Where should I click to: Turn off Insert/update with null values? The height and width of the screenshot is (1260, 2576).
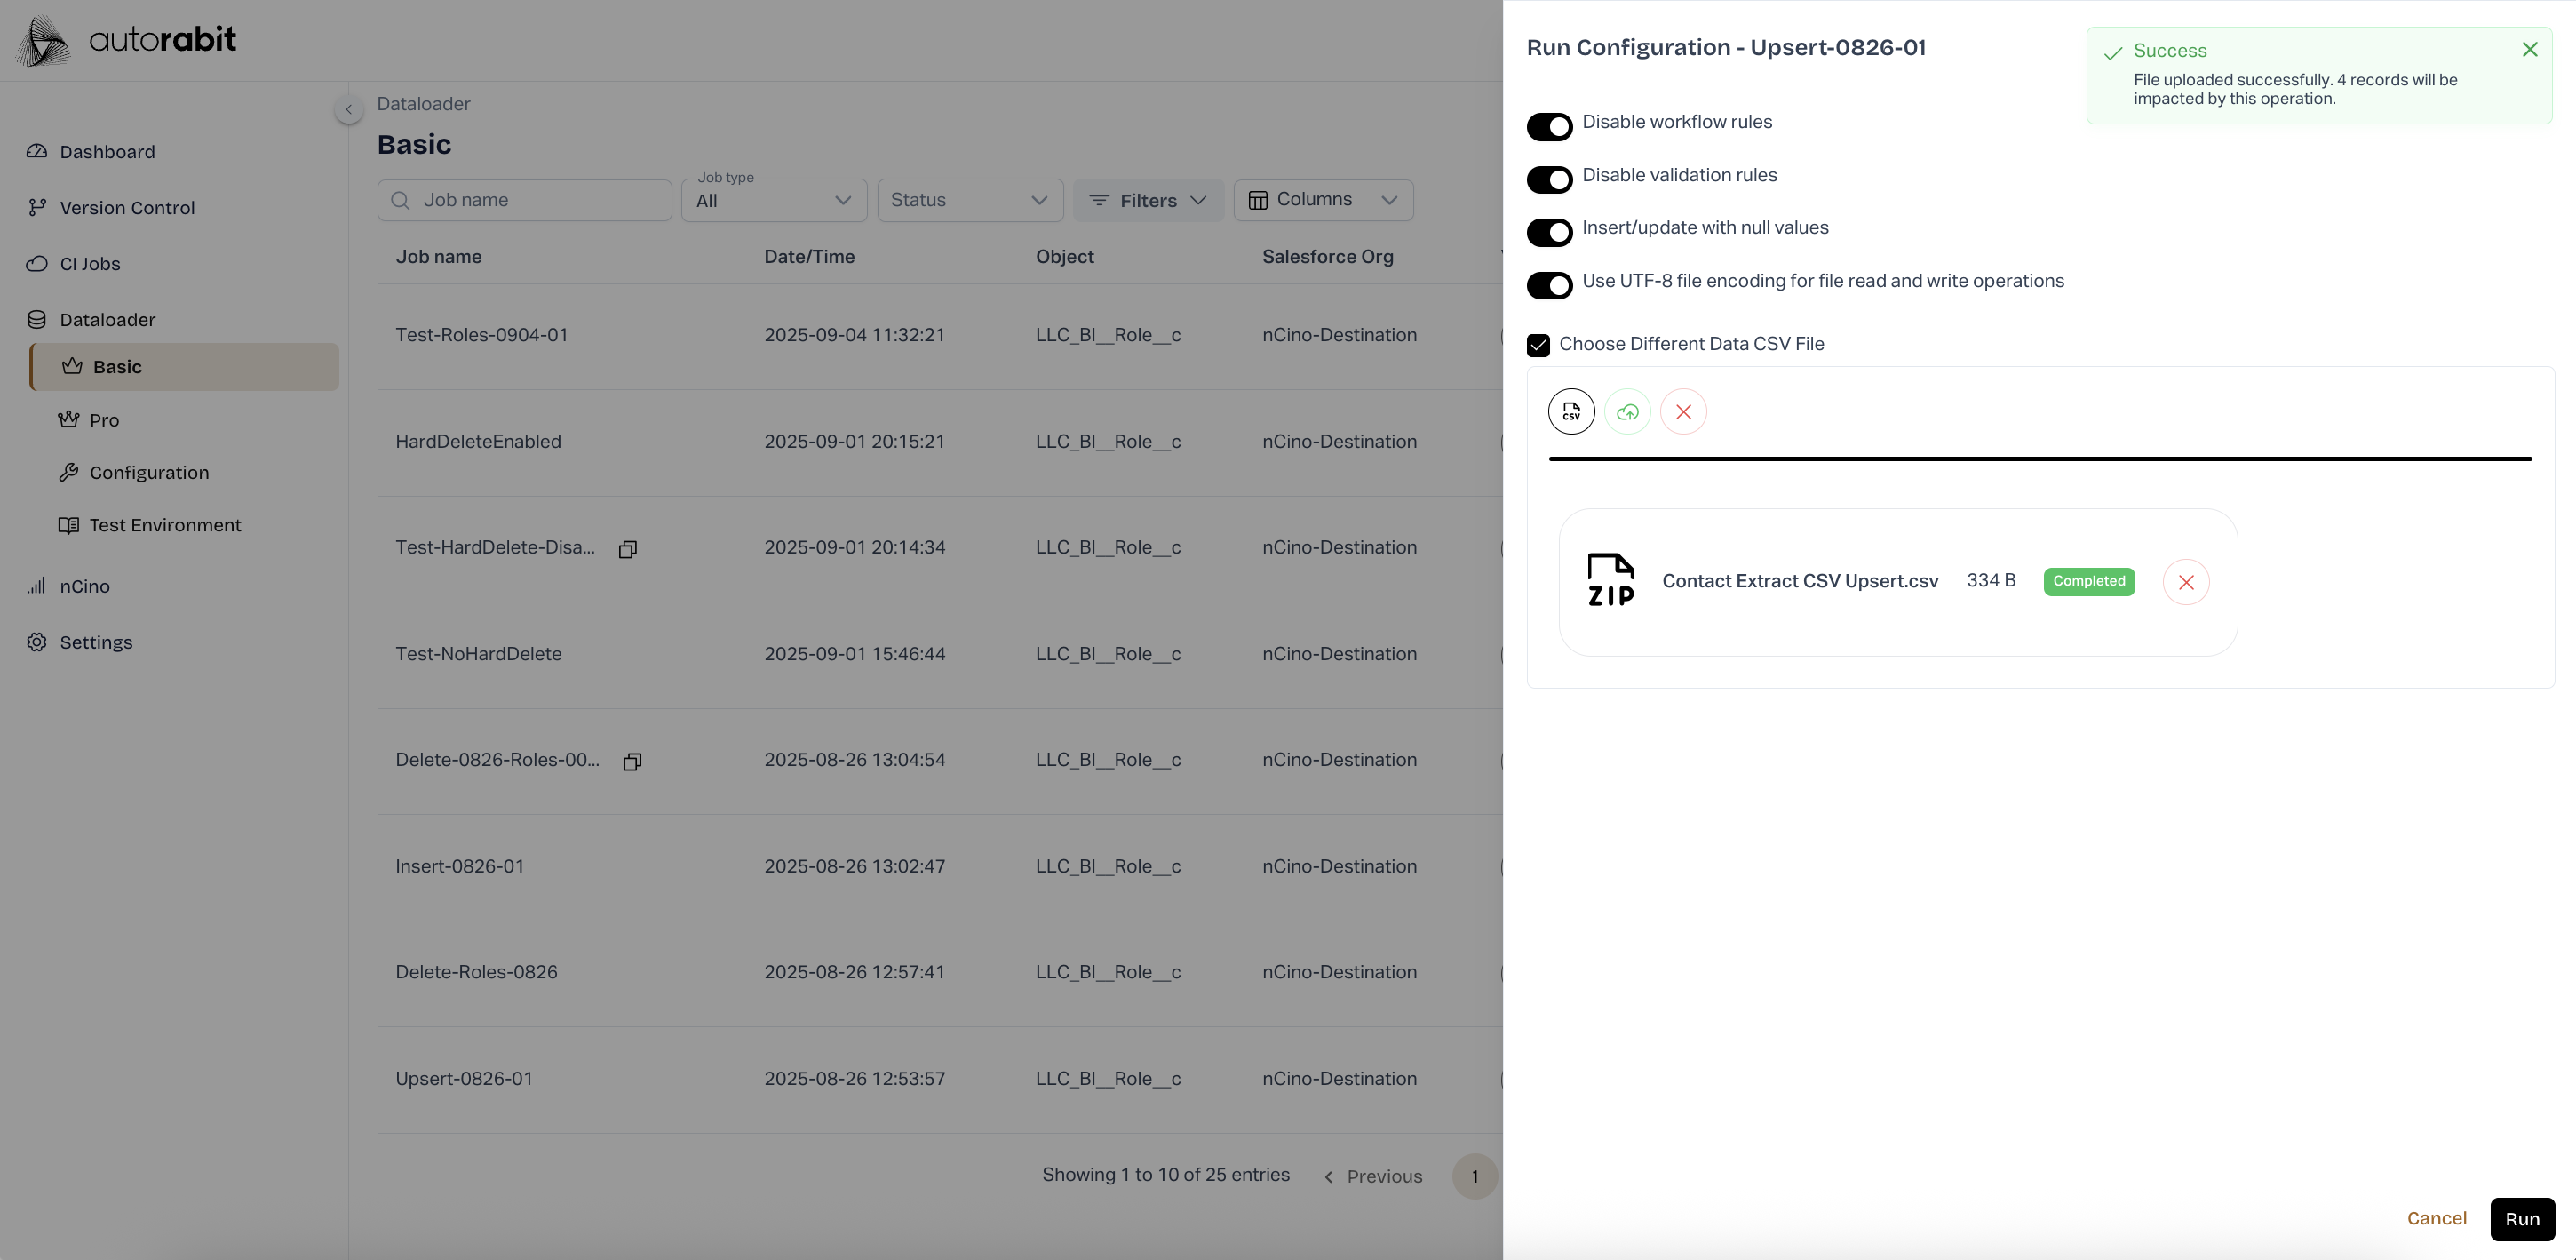point(1549,233)
